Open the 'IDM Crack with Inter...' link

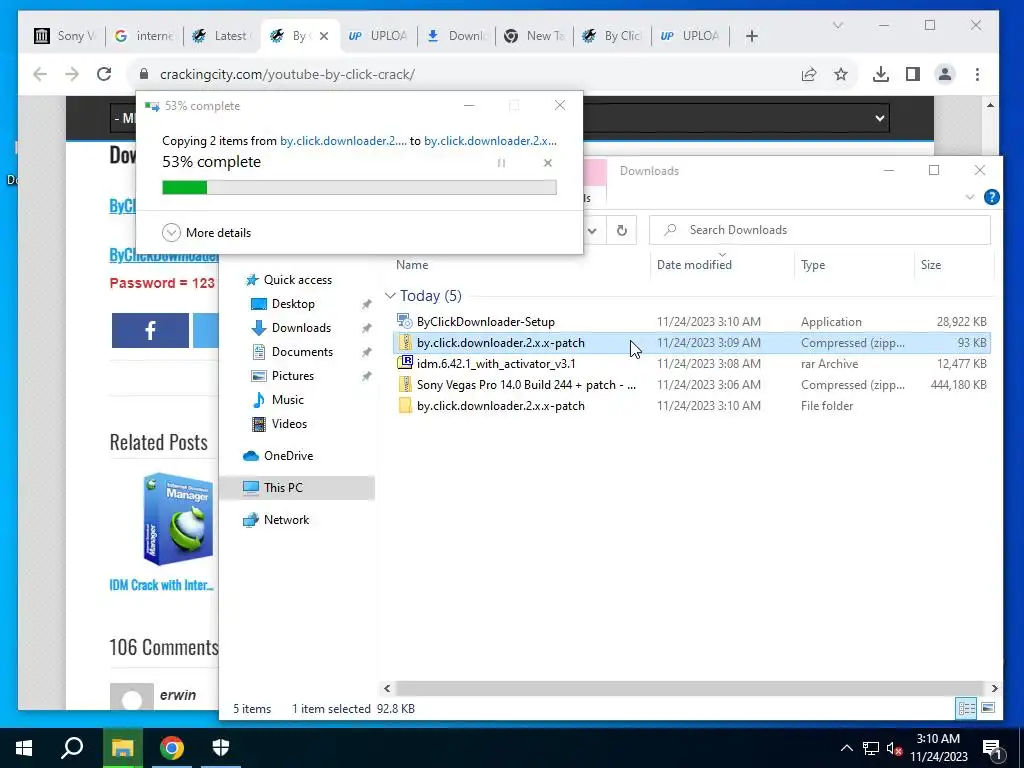(x=161, y=585)
